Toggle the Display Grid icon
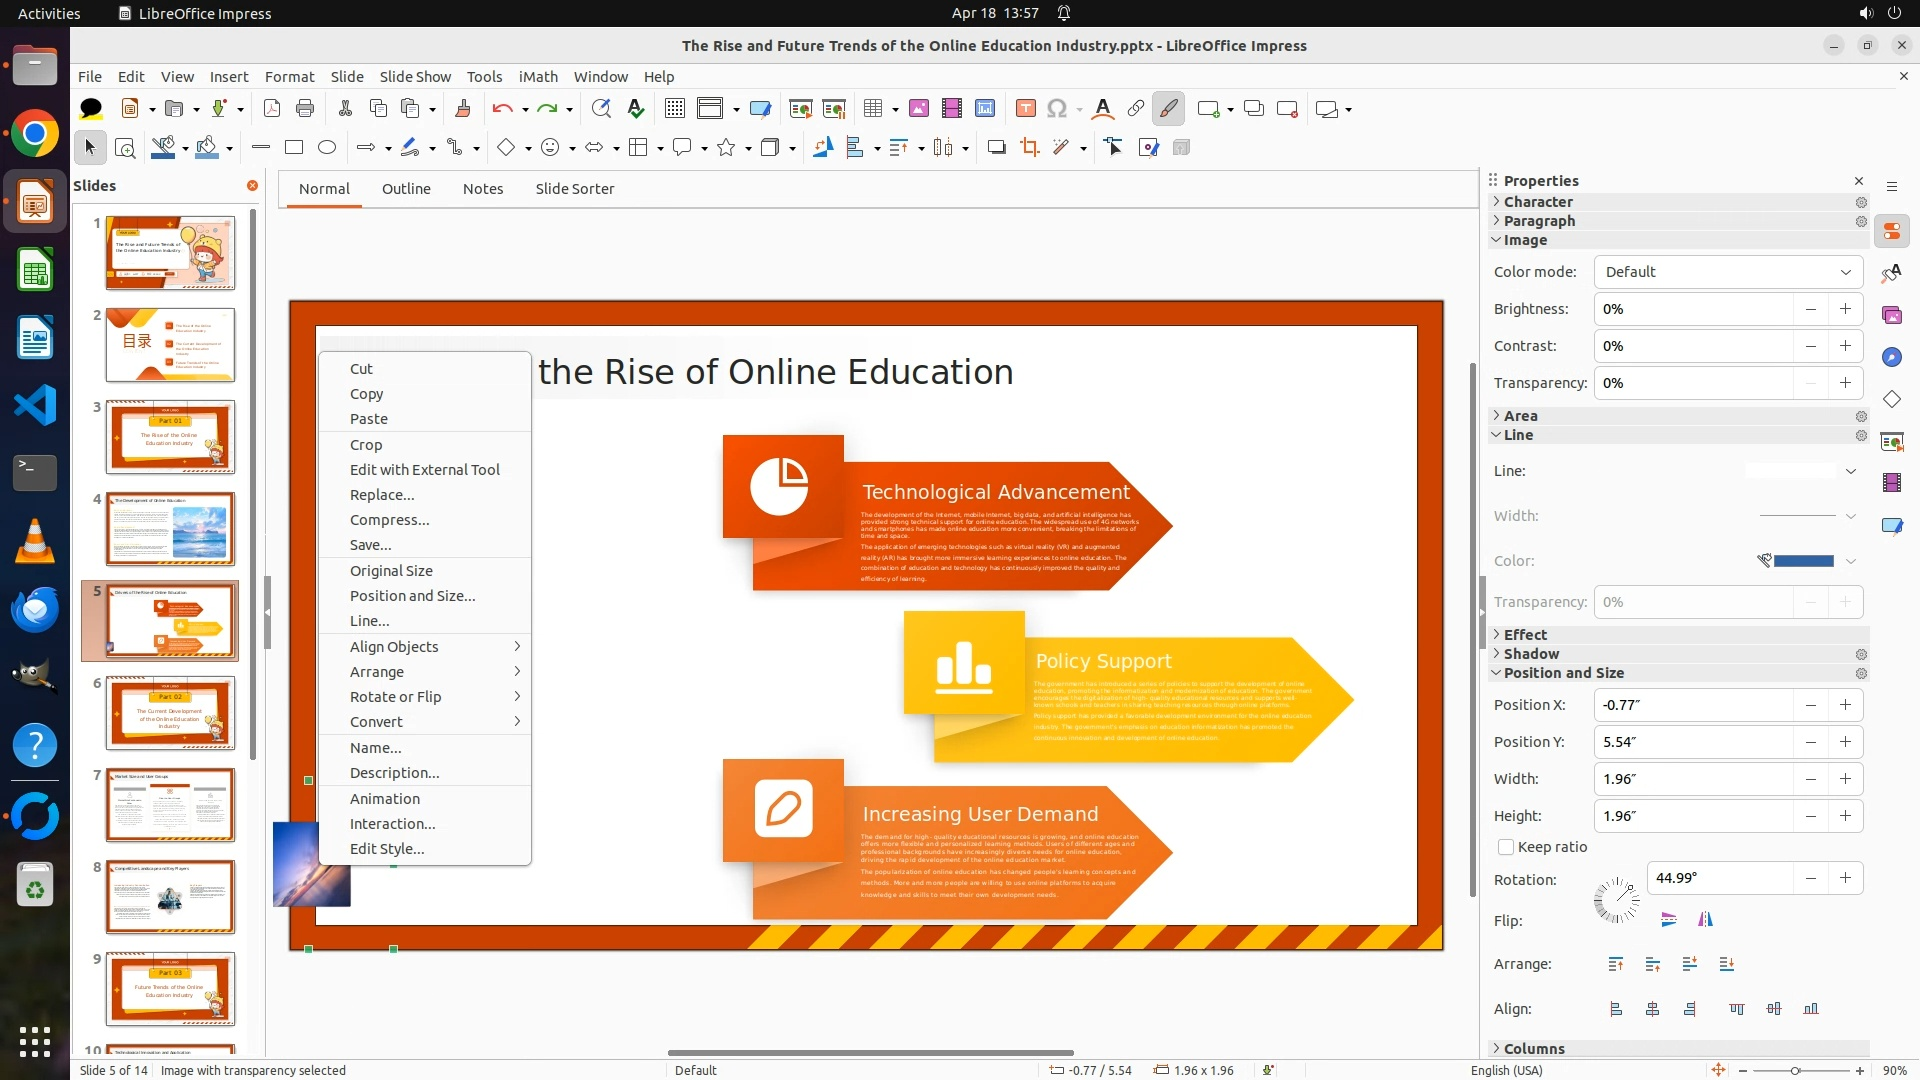 tap(675, 109)
